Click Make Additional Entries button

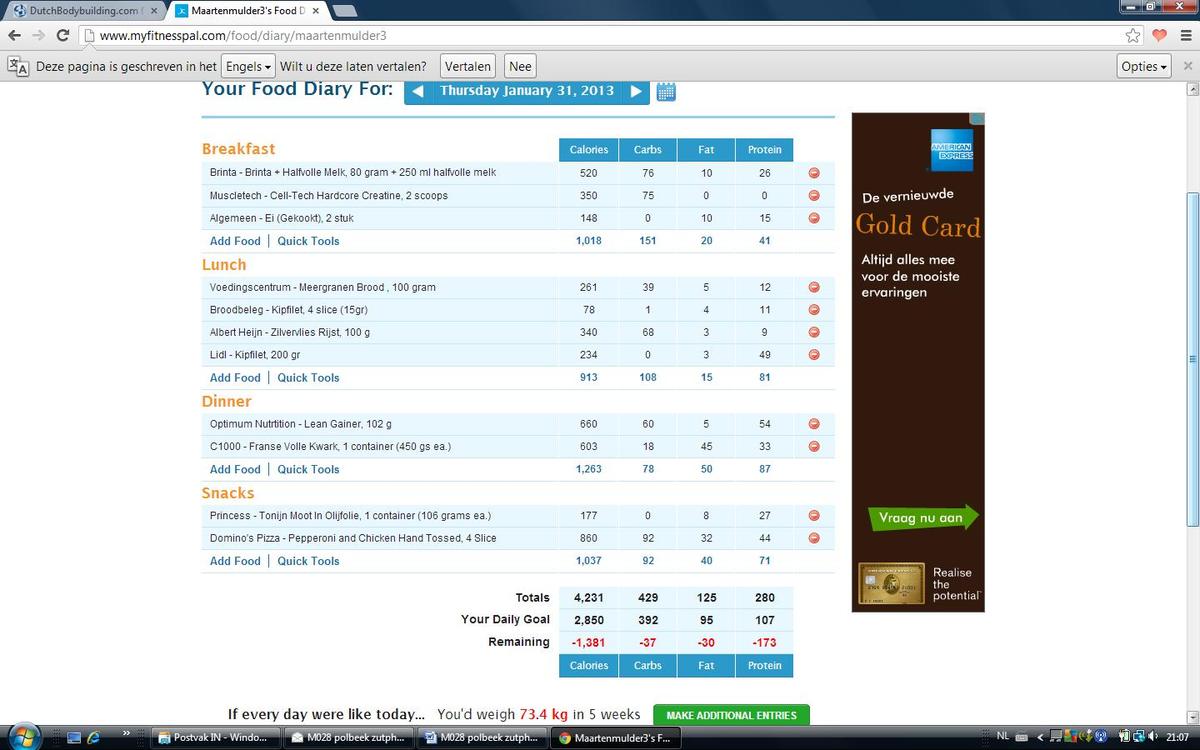coord(731,715)
